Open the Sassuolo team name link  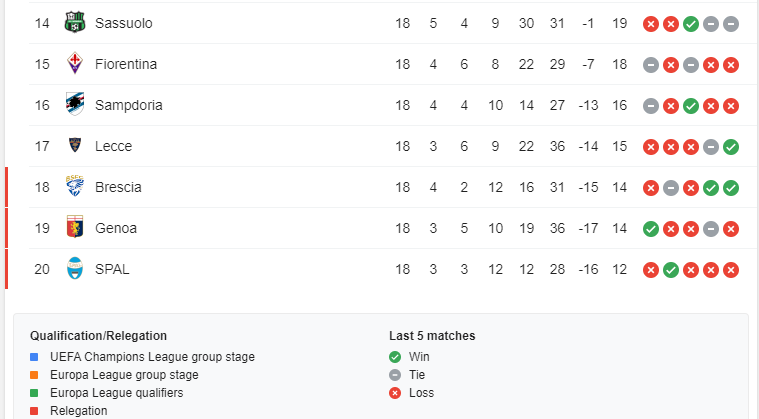123,23
